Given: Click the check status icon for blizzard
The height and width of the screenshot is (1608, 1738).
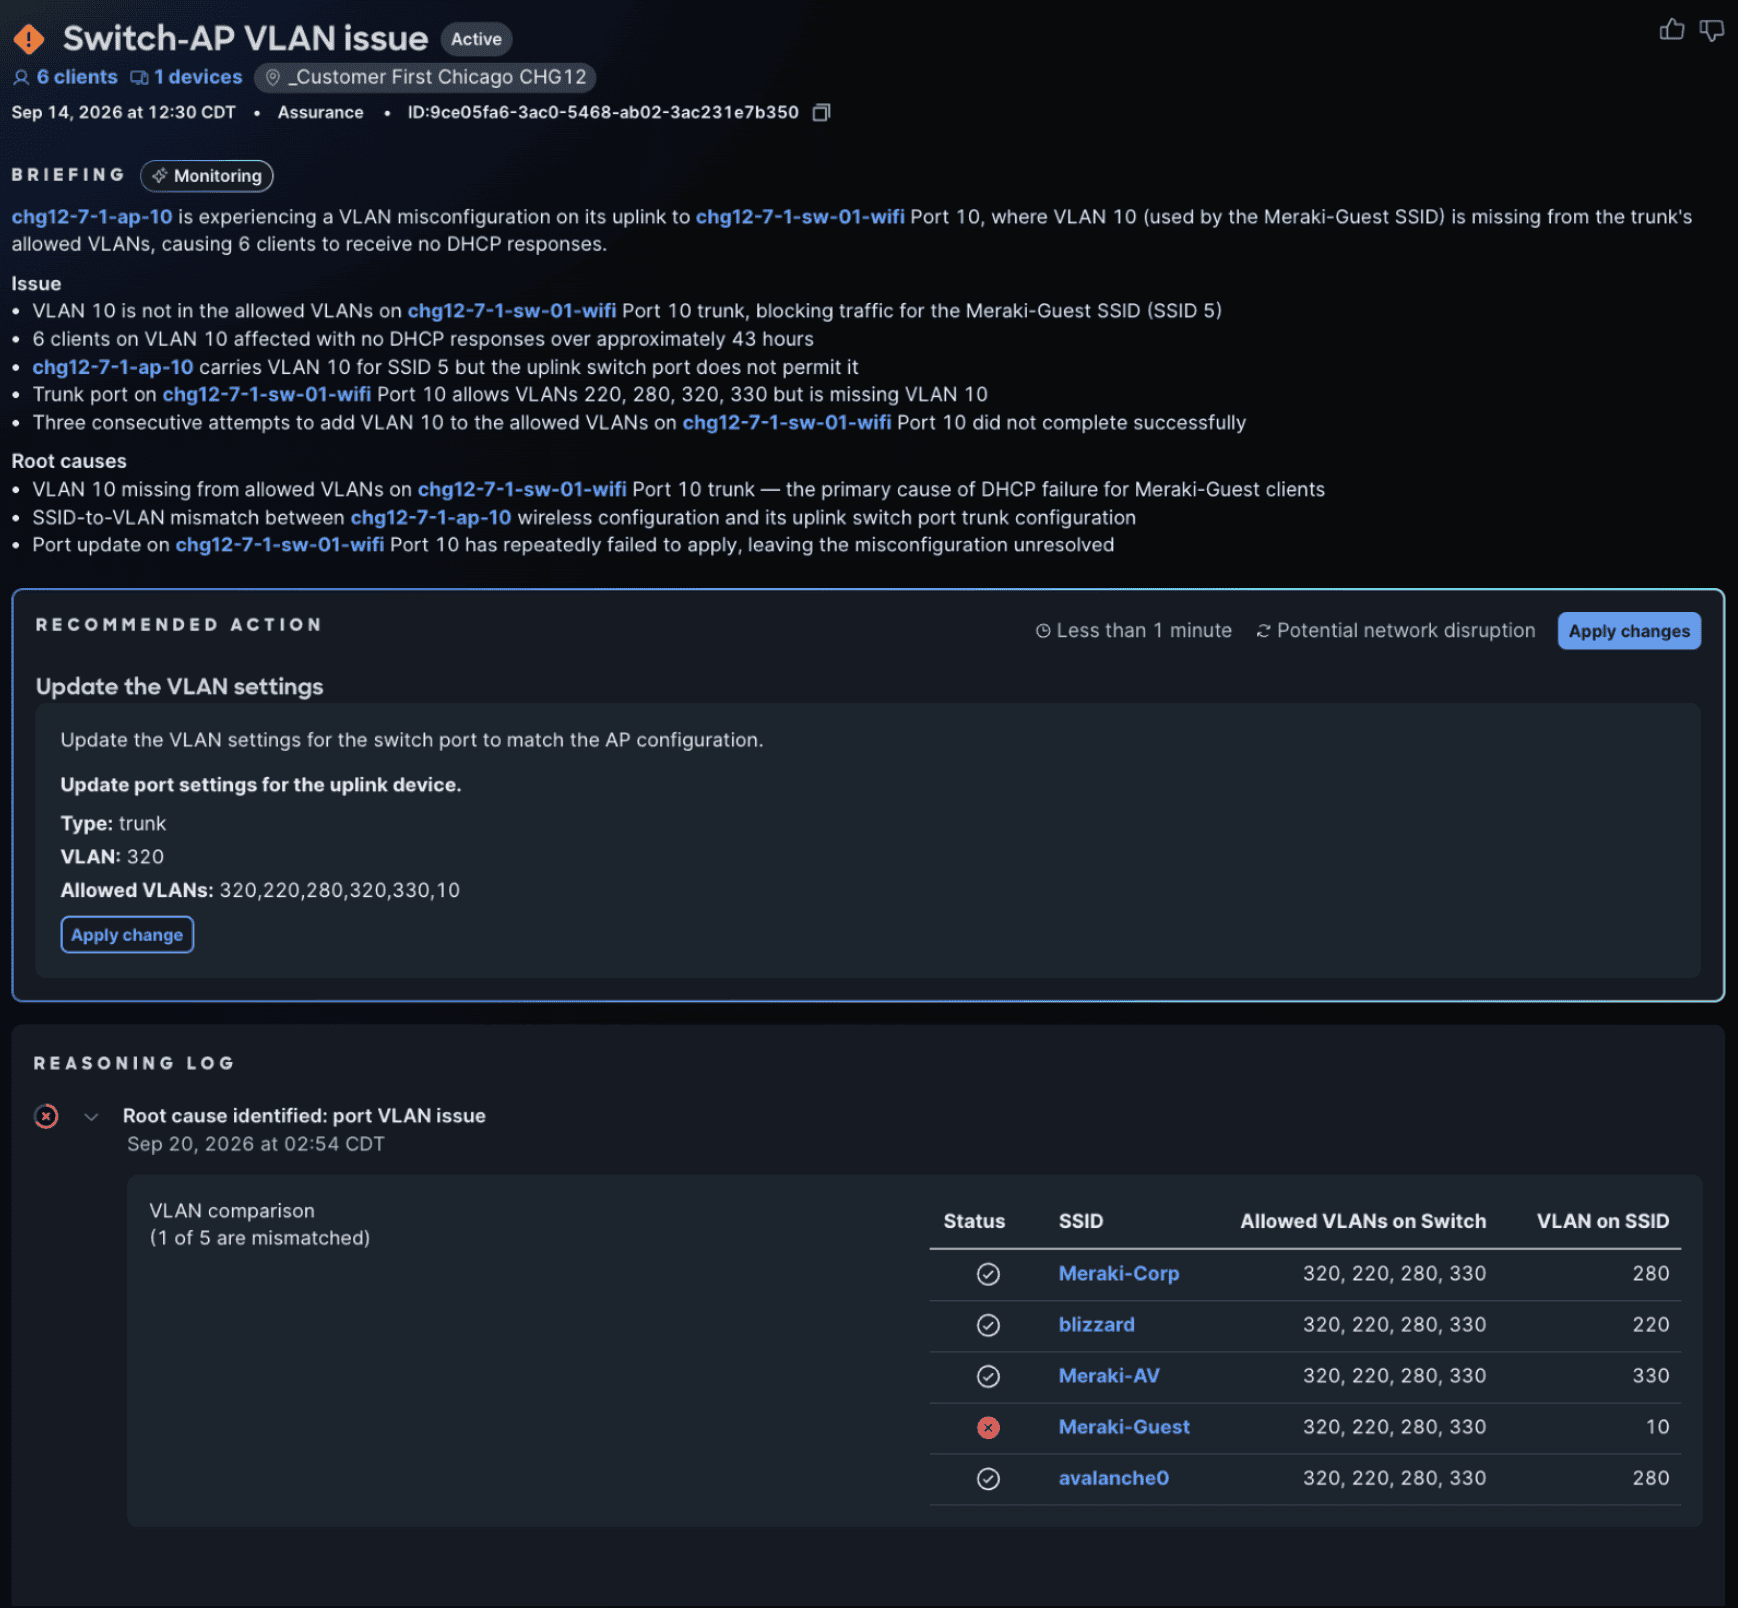Looking at the screenshot, I should [x=988, y=1325].
